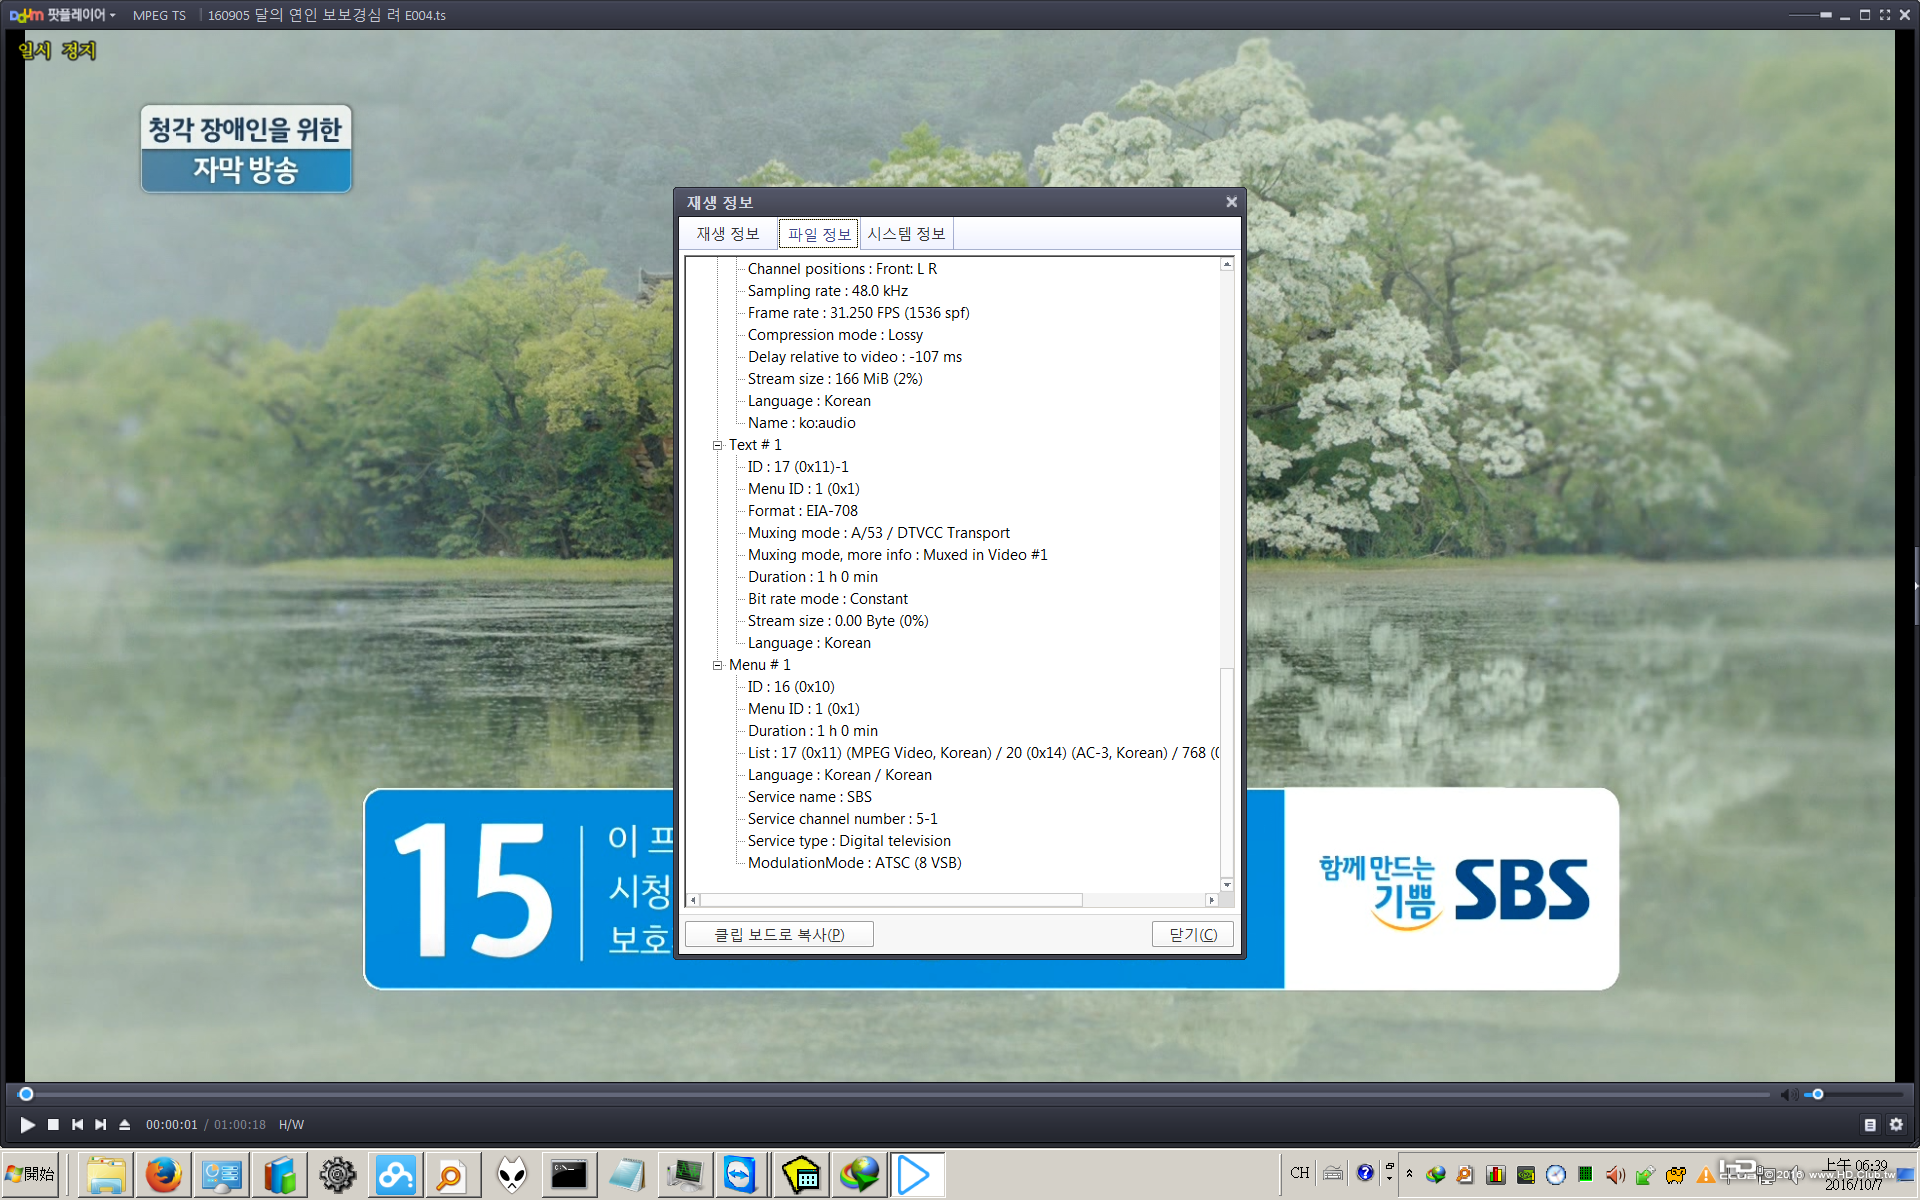Click the volume slider handle
Image resolution: width=1920 pixels, height=1200 pixels.
pos(1817,1094)
